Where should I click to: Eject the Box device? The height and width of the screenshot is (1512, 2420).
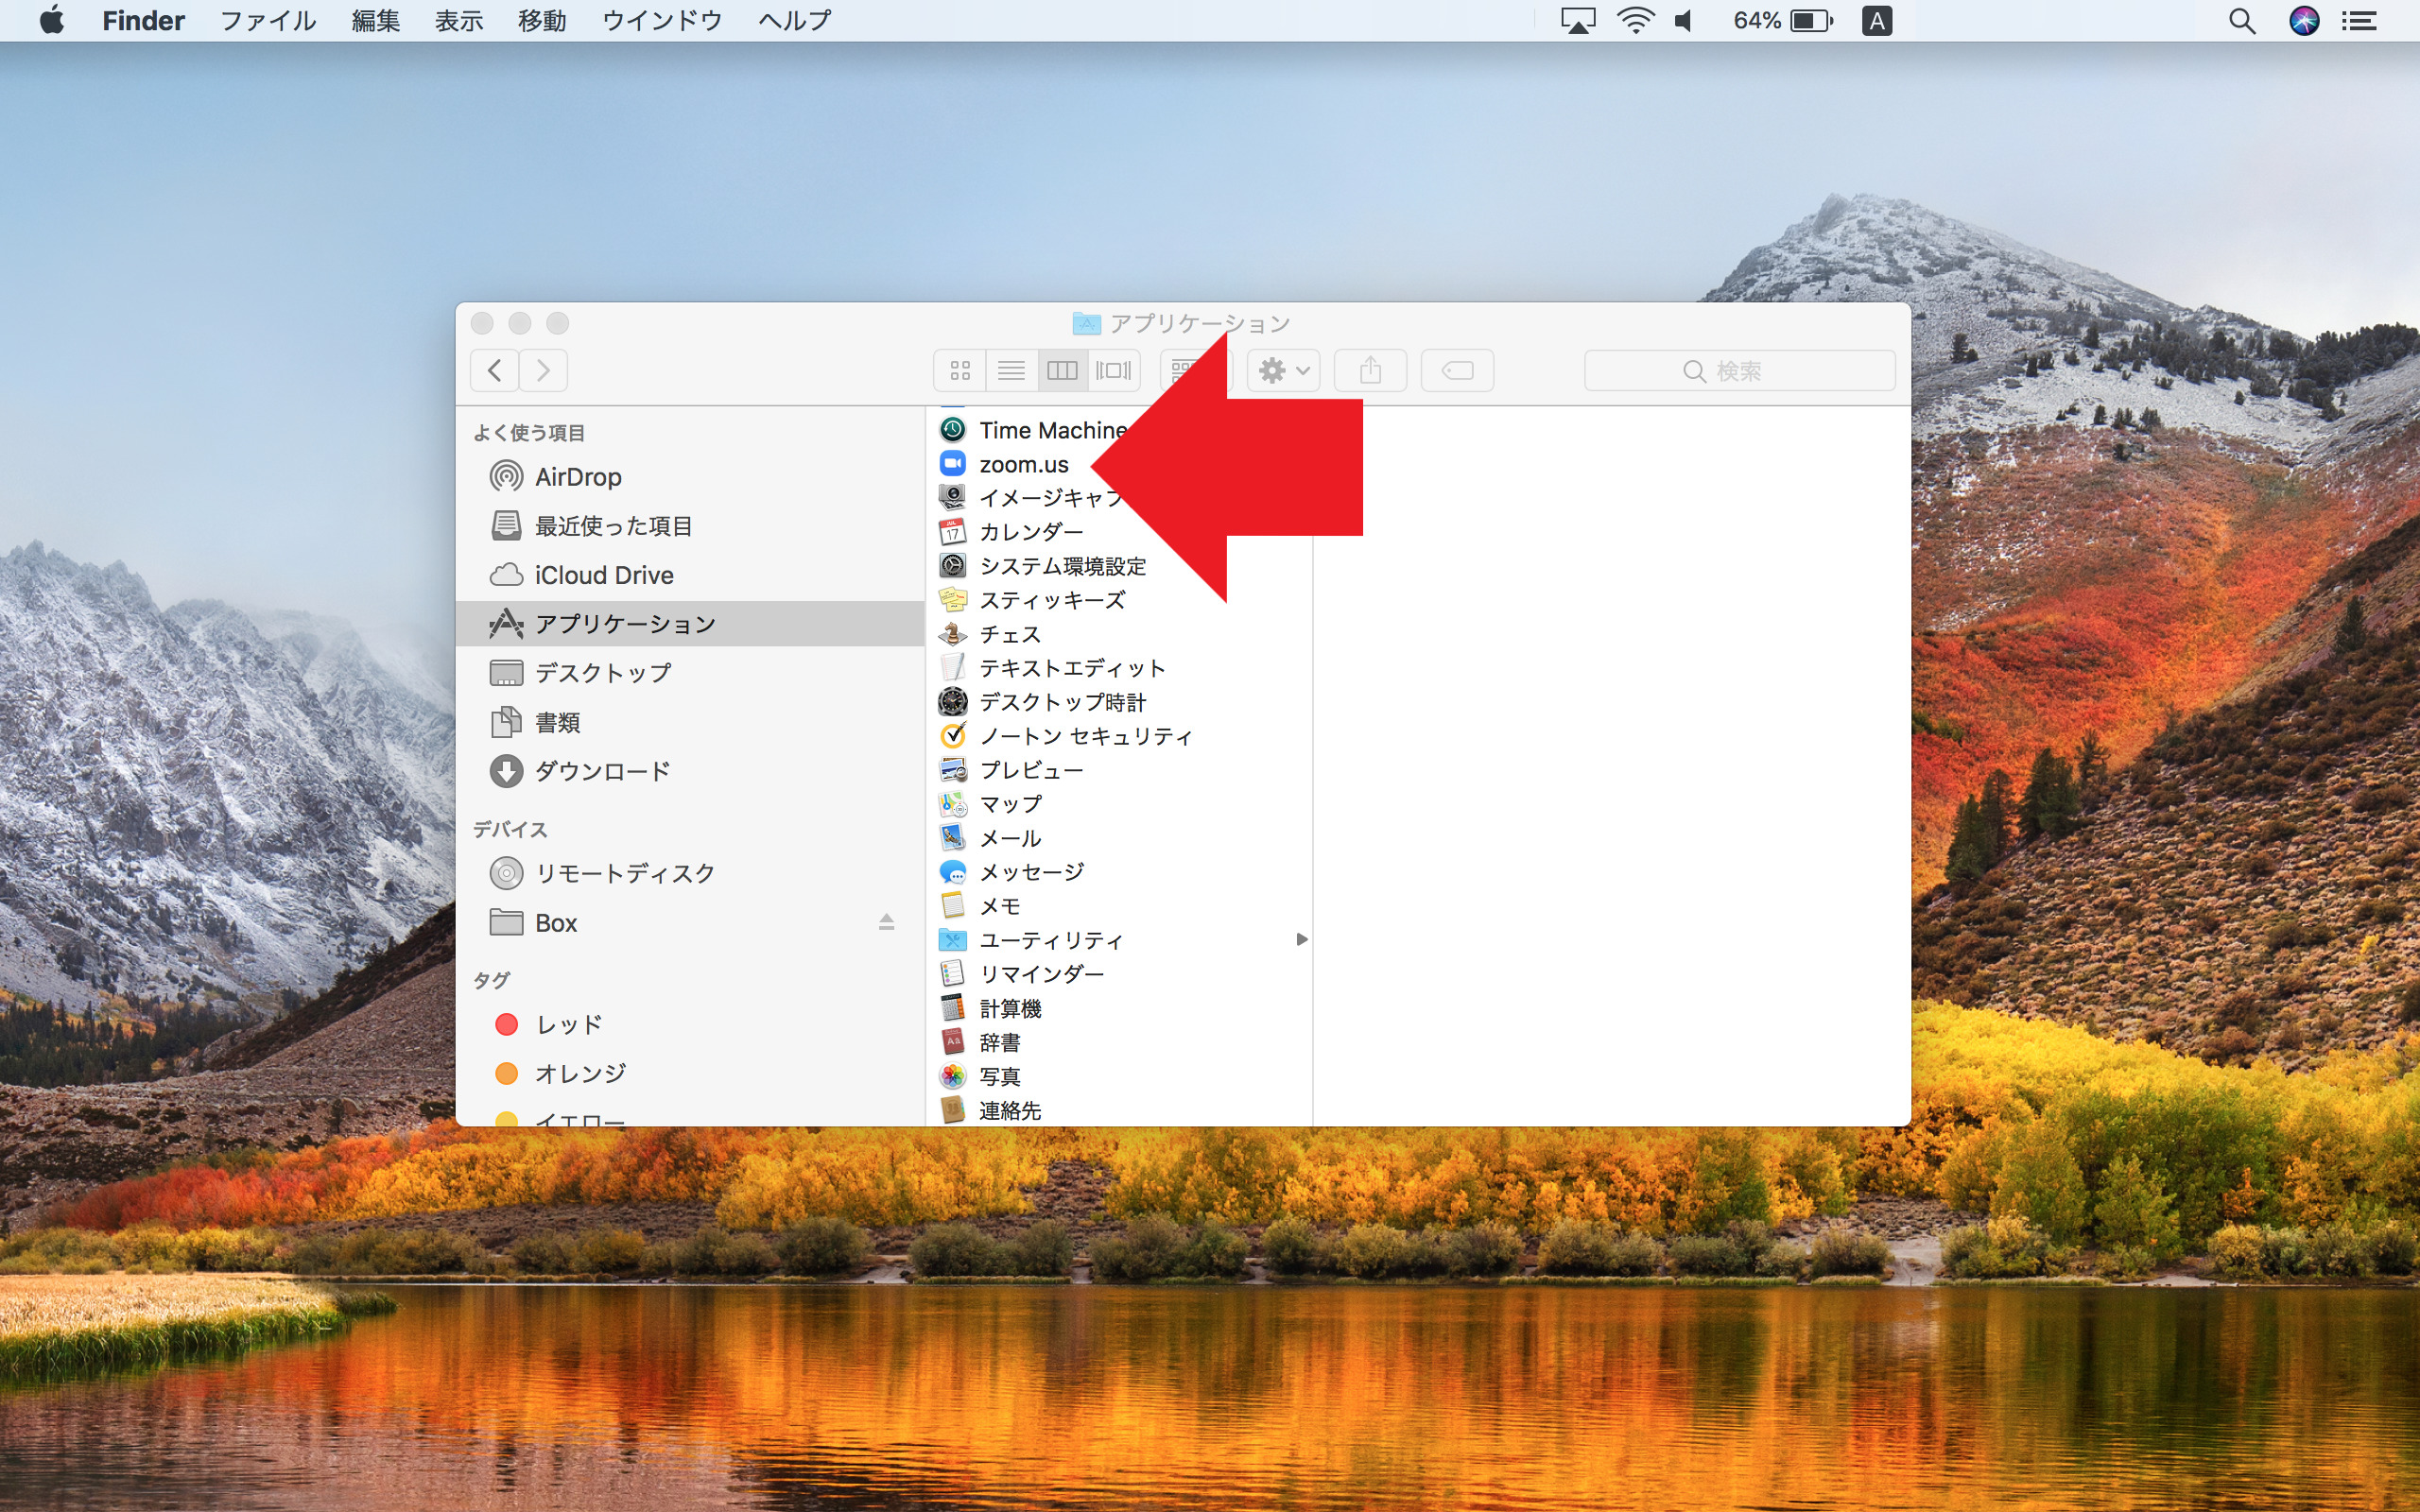[886, 922]
